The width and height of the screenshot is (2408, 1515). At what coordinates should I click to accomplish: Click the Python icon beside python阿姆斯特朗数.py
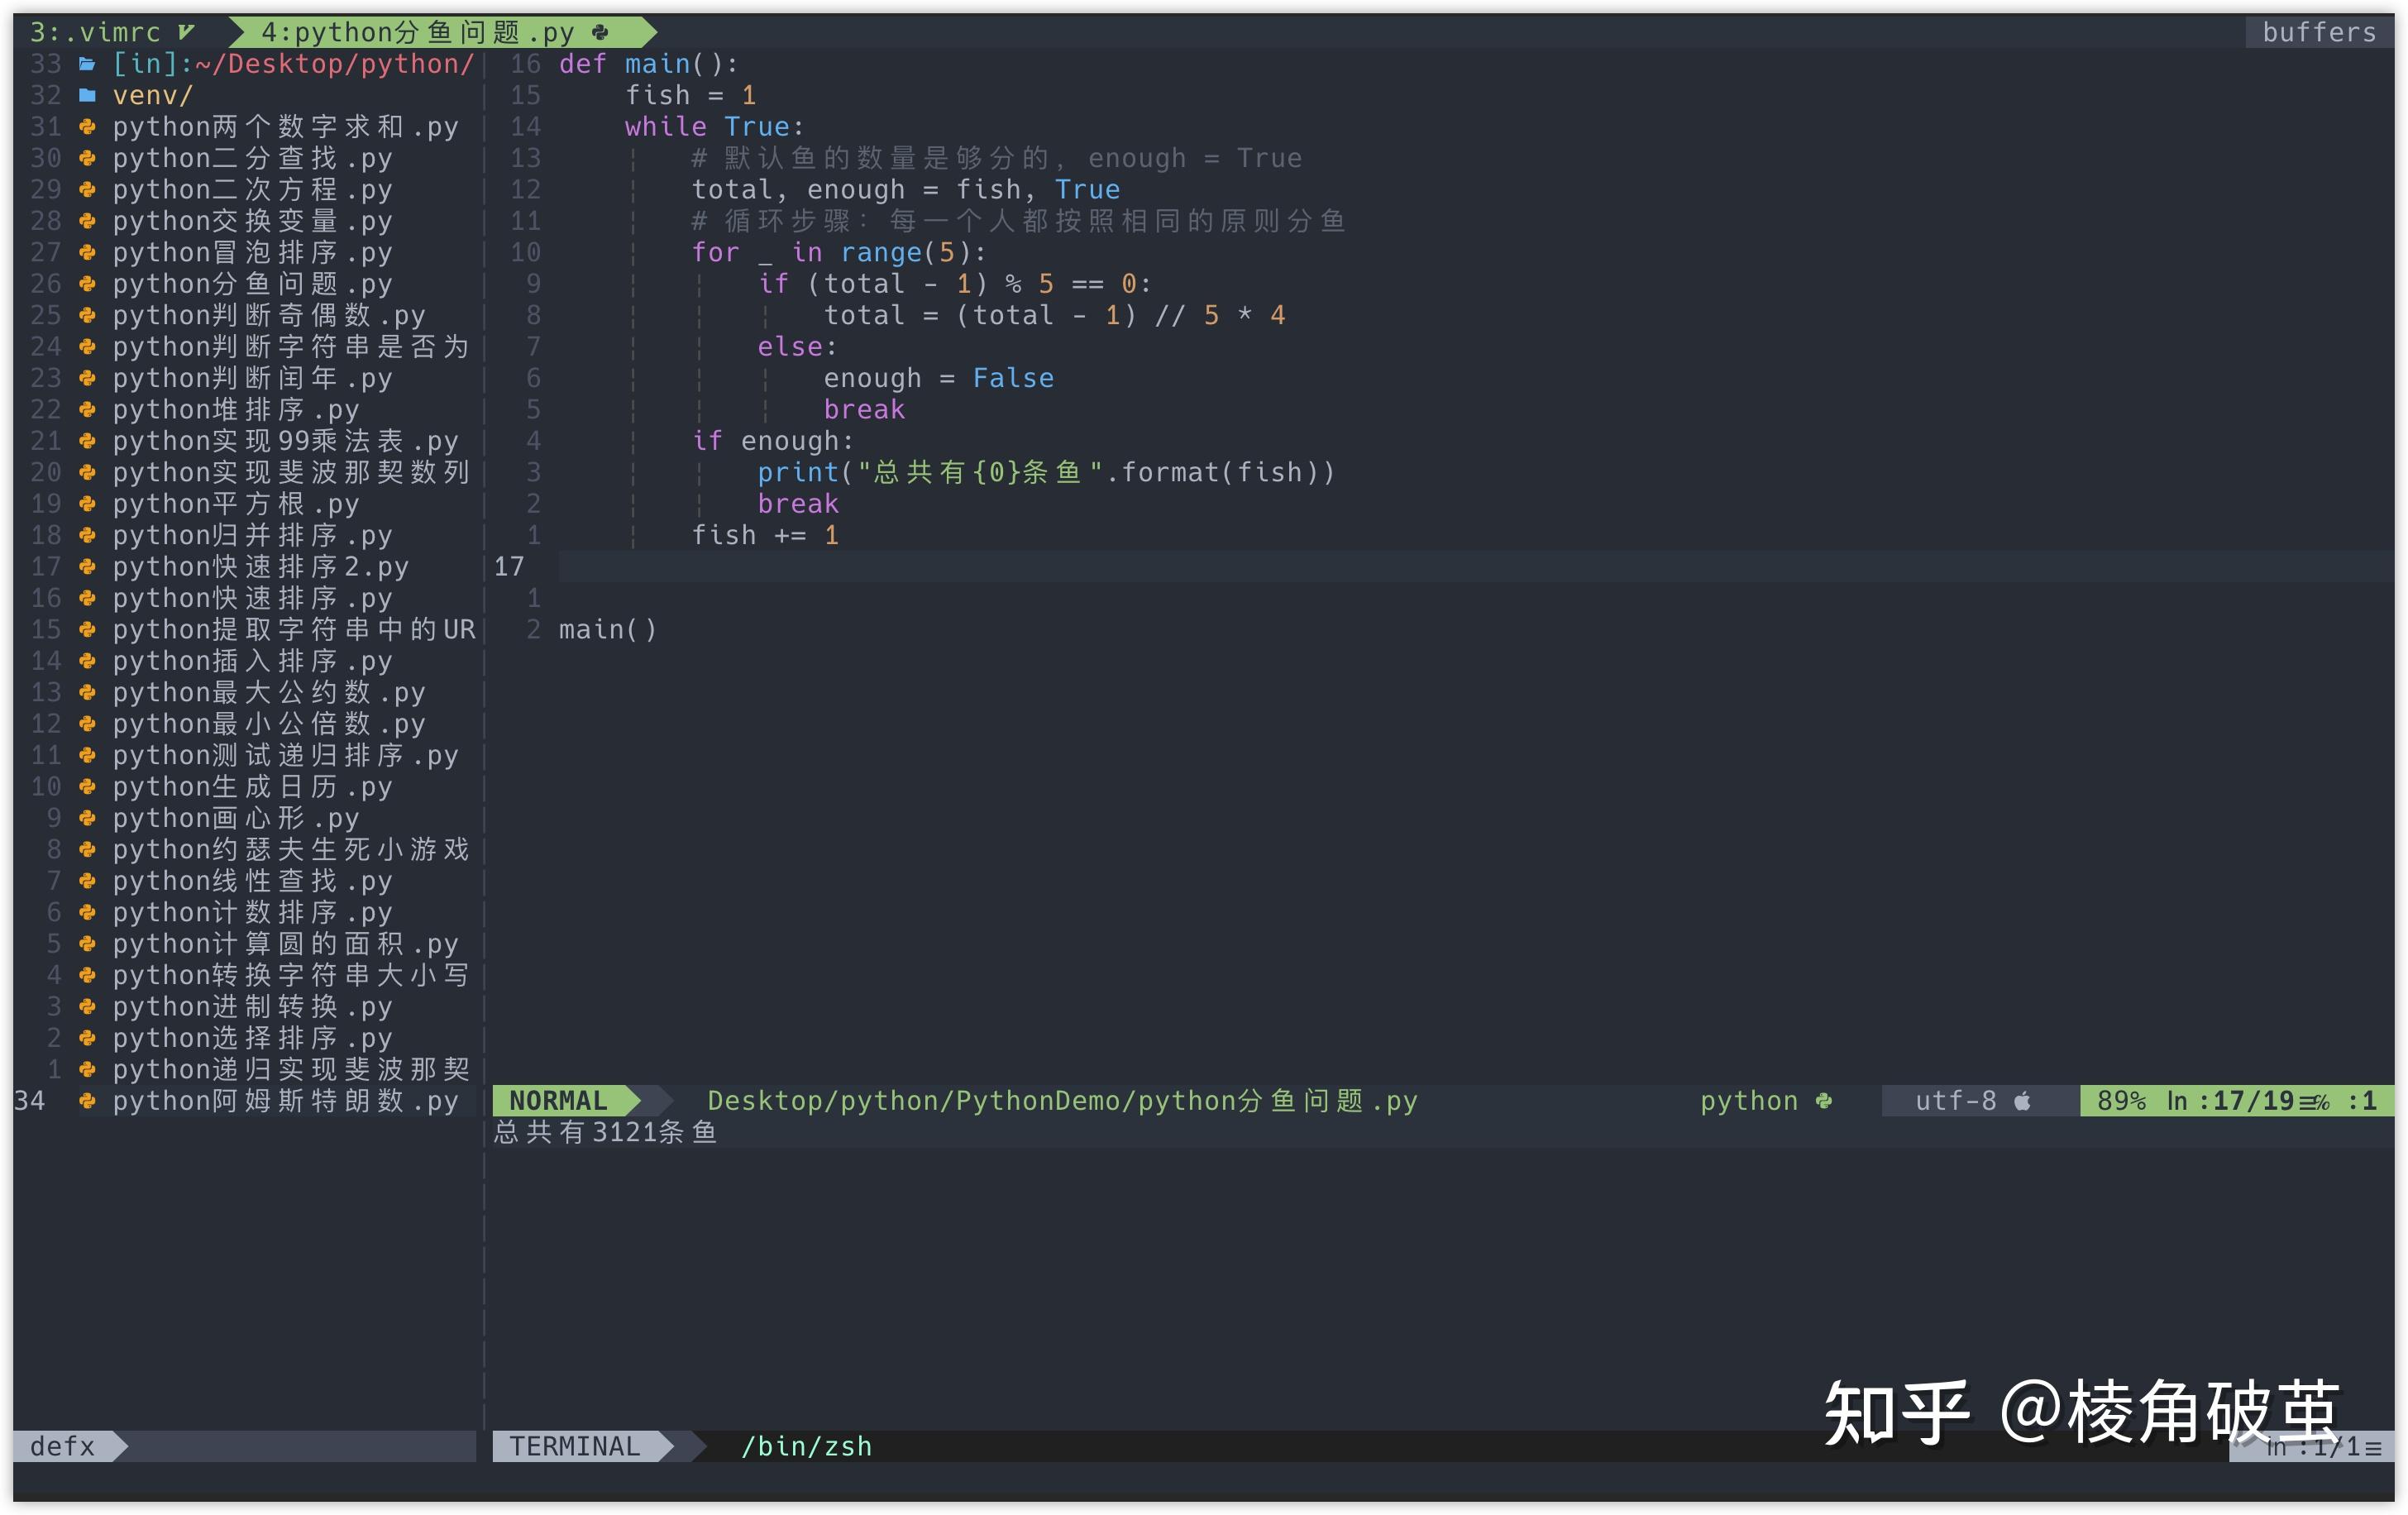click(x=88, y=1100)
